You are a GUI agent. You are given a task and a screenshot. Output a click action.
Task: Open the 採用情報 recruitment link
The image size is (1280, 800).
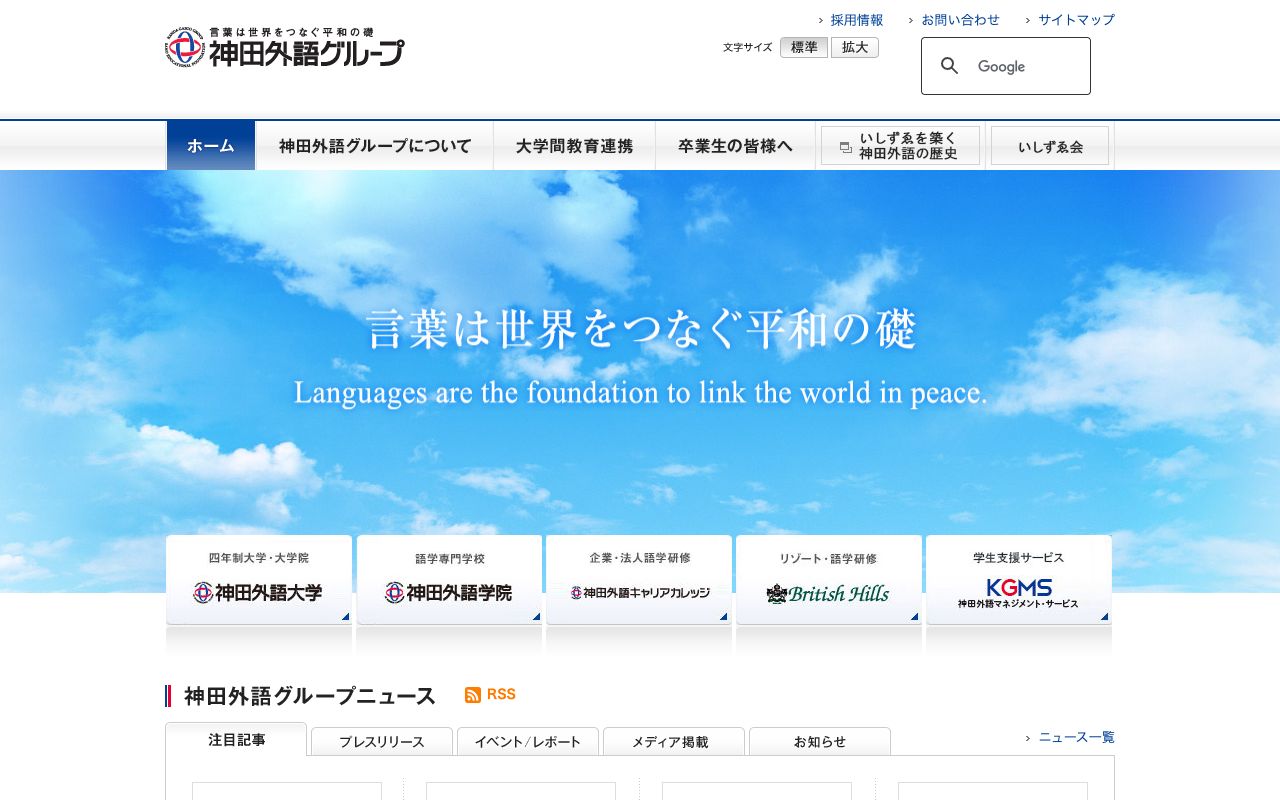(857, 20)
